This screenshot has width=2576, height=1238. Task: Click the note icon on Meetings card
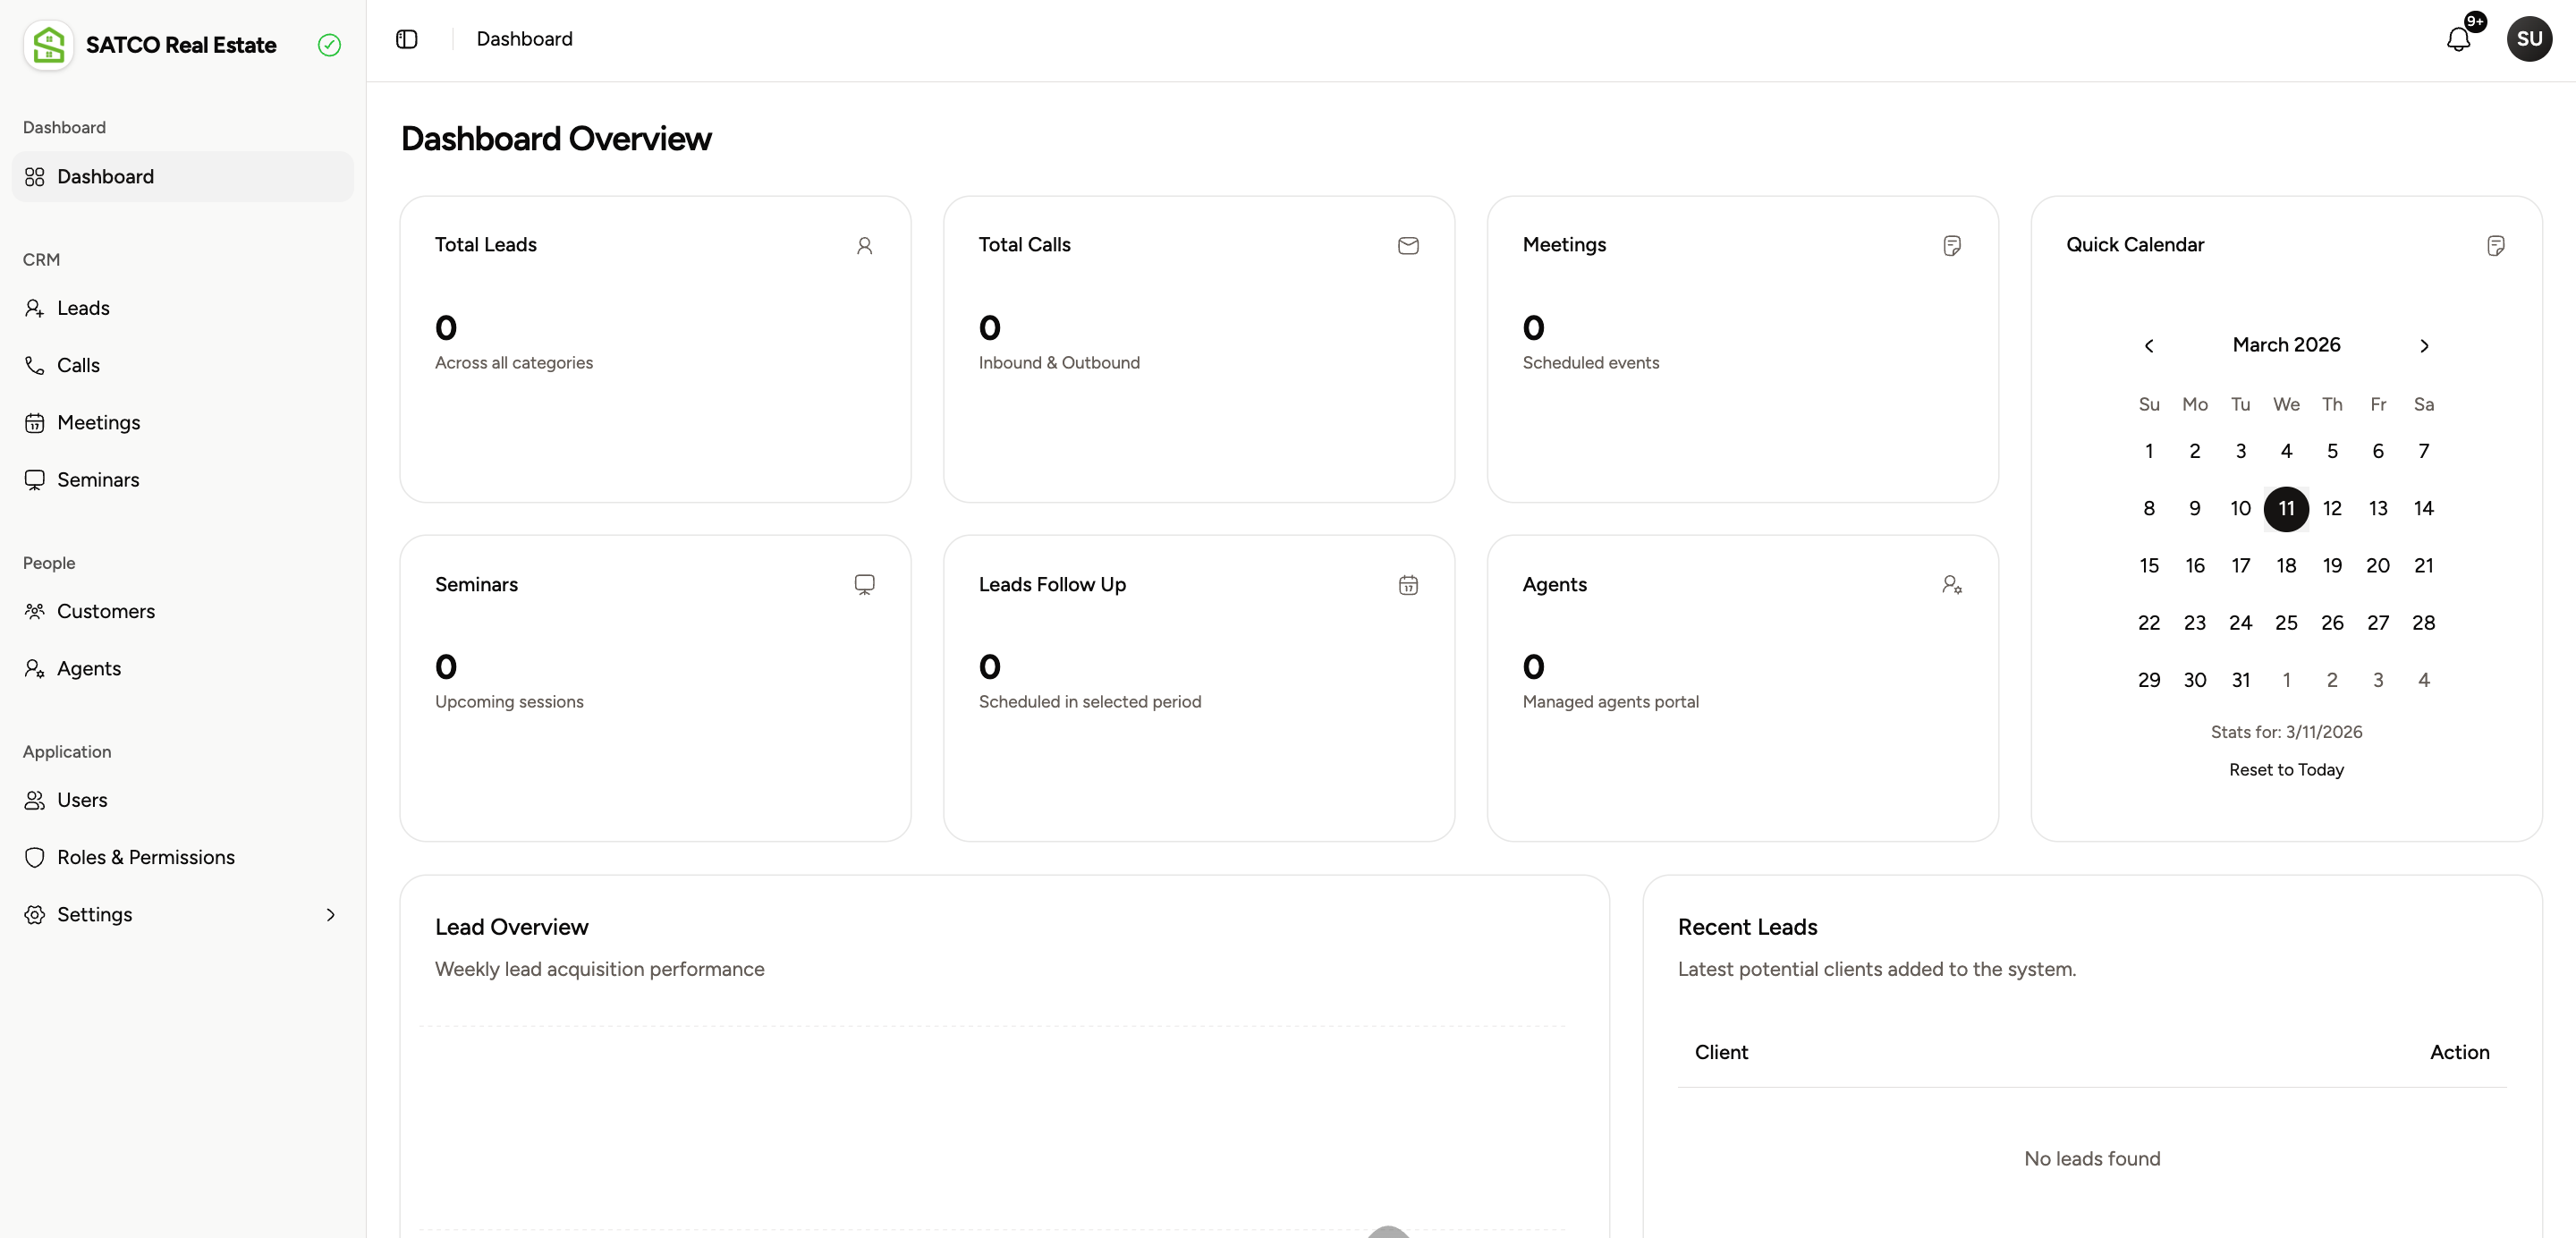(x=1952, y=245)
